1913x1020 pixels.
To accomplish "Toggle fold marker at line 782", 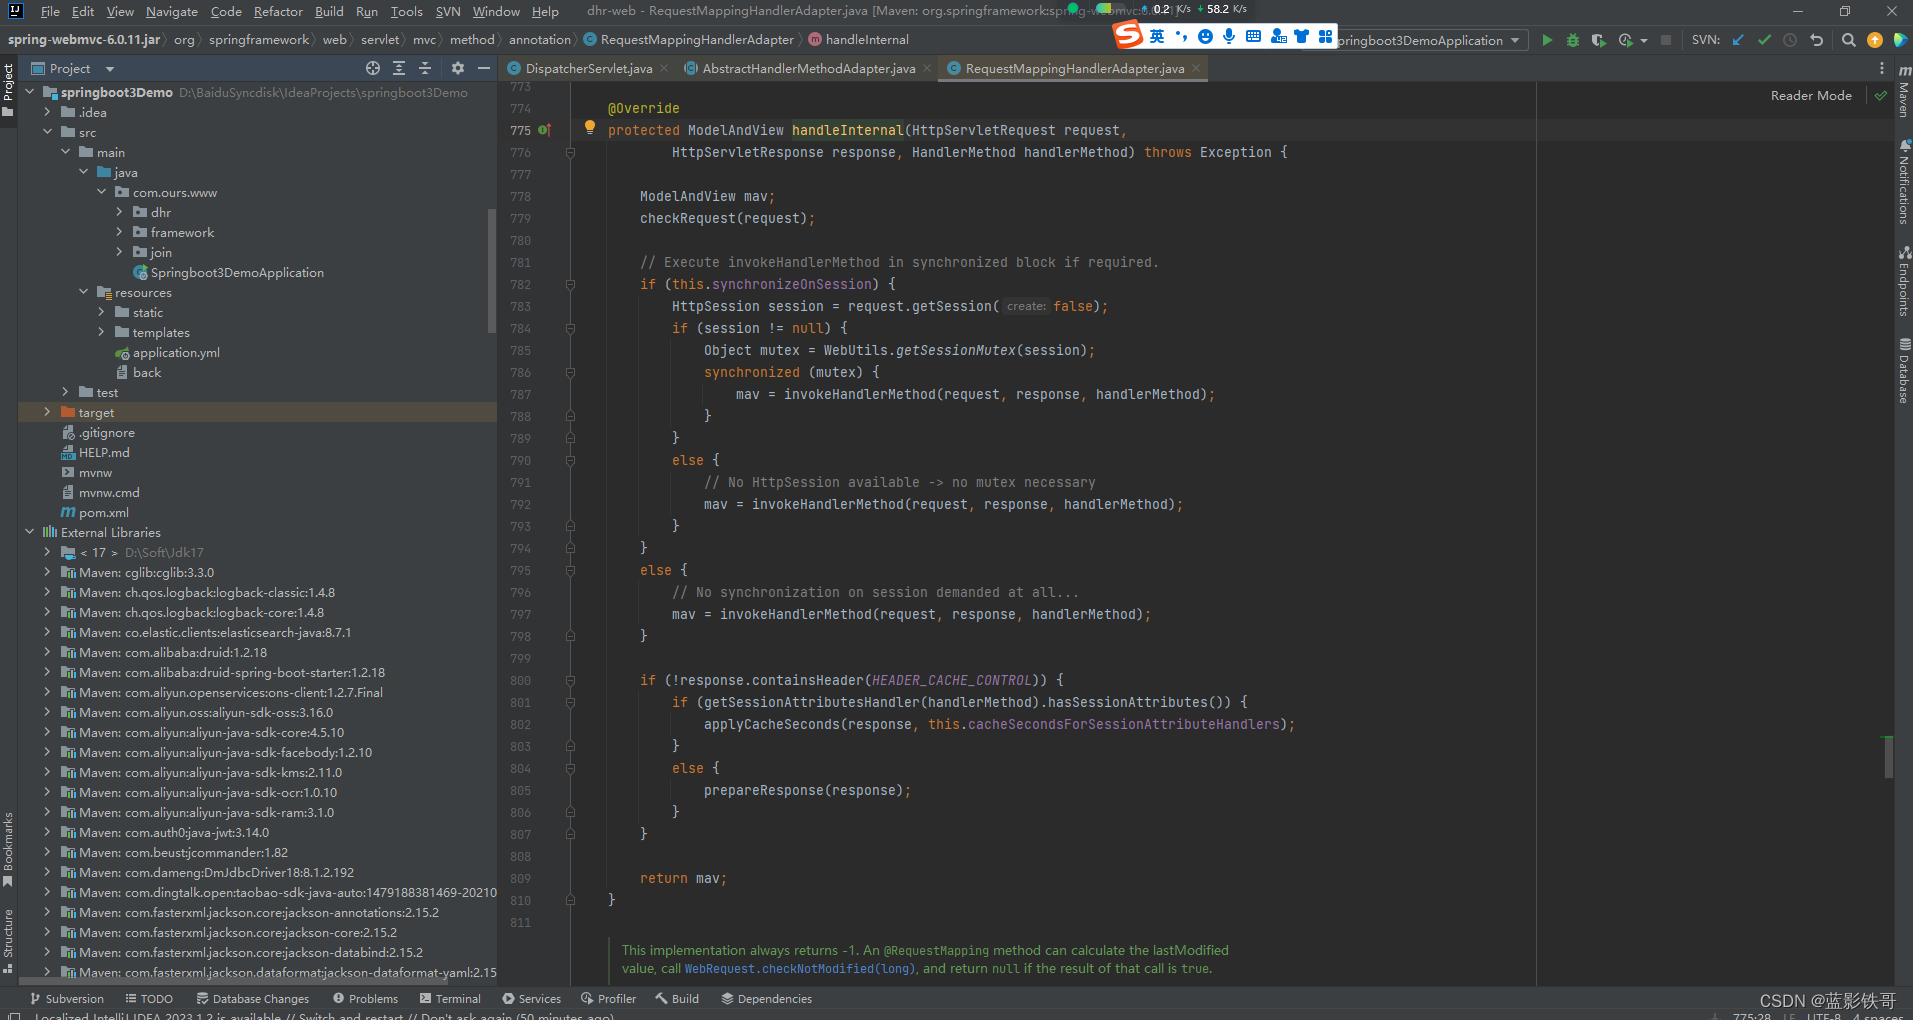I will [570, 285].
